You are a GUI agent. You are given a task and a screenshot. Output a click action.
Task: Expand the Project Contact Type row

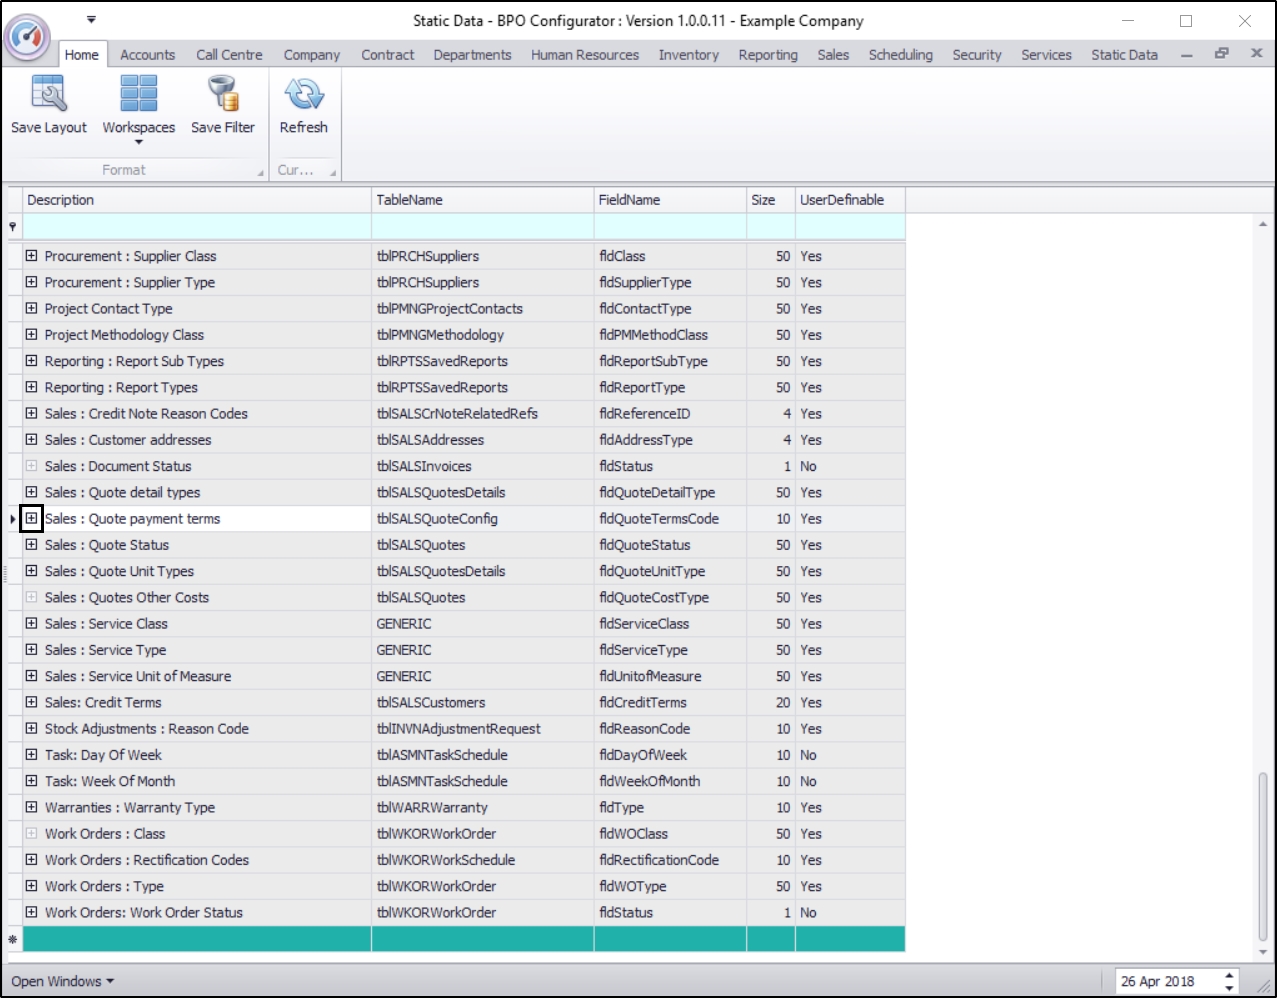pyautogui.click(x=31, y=308)
